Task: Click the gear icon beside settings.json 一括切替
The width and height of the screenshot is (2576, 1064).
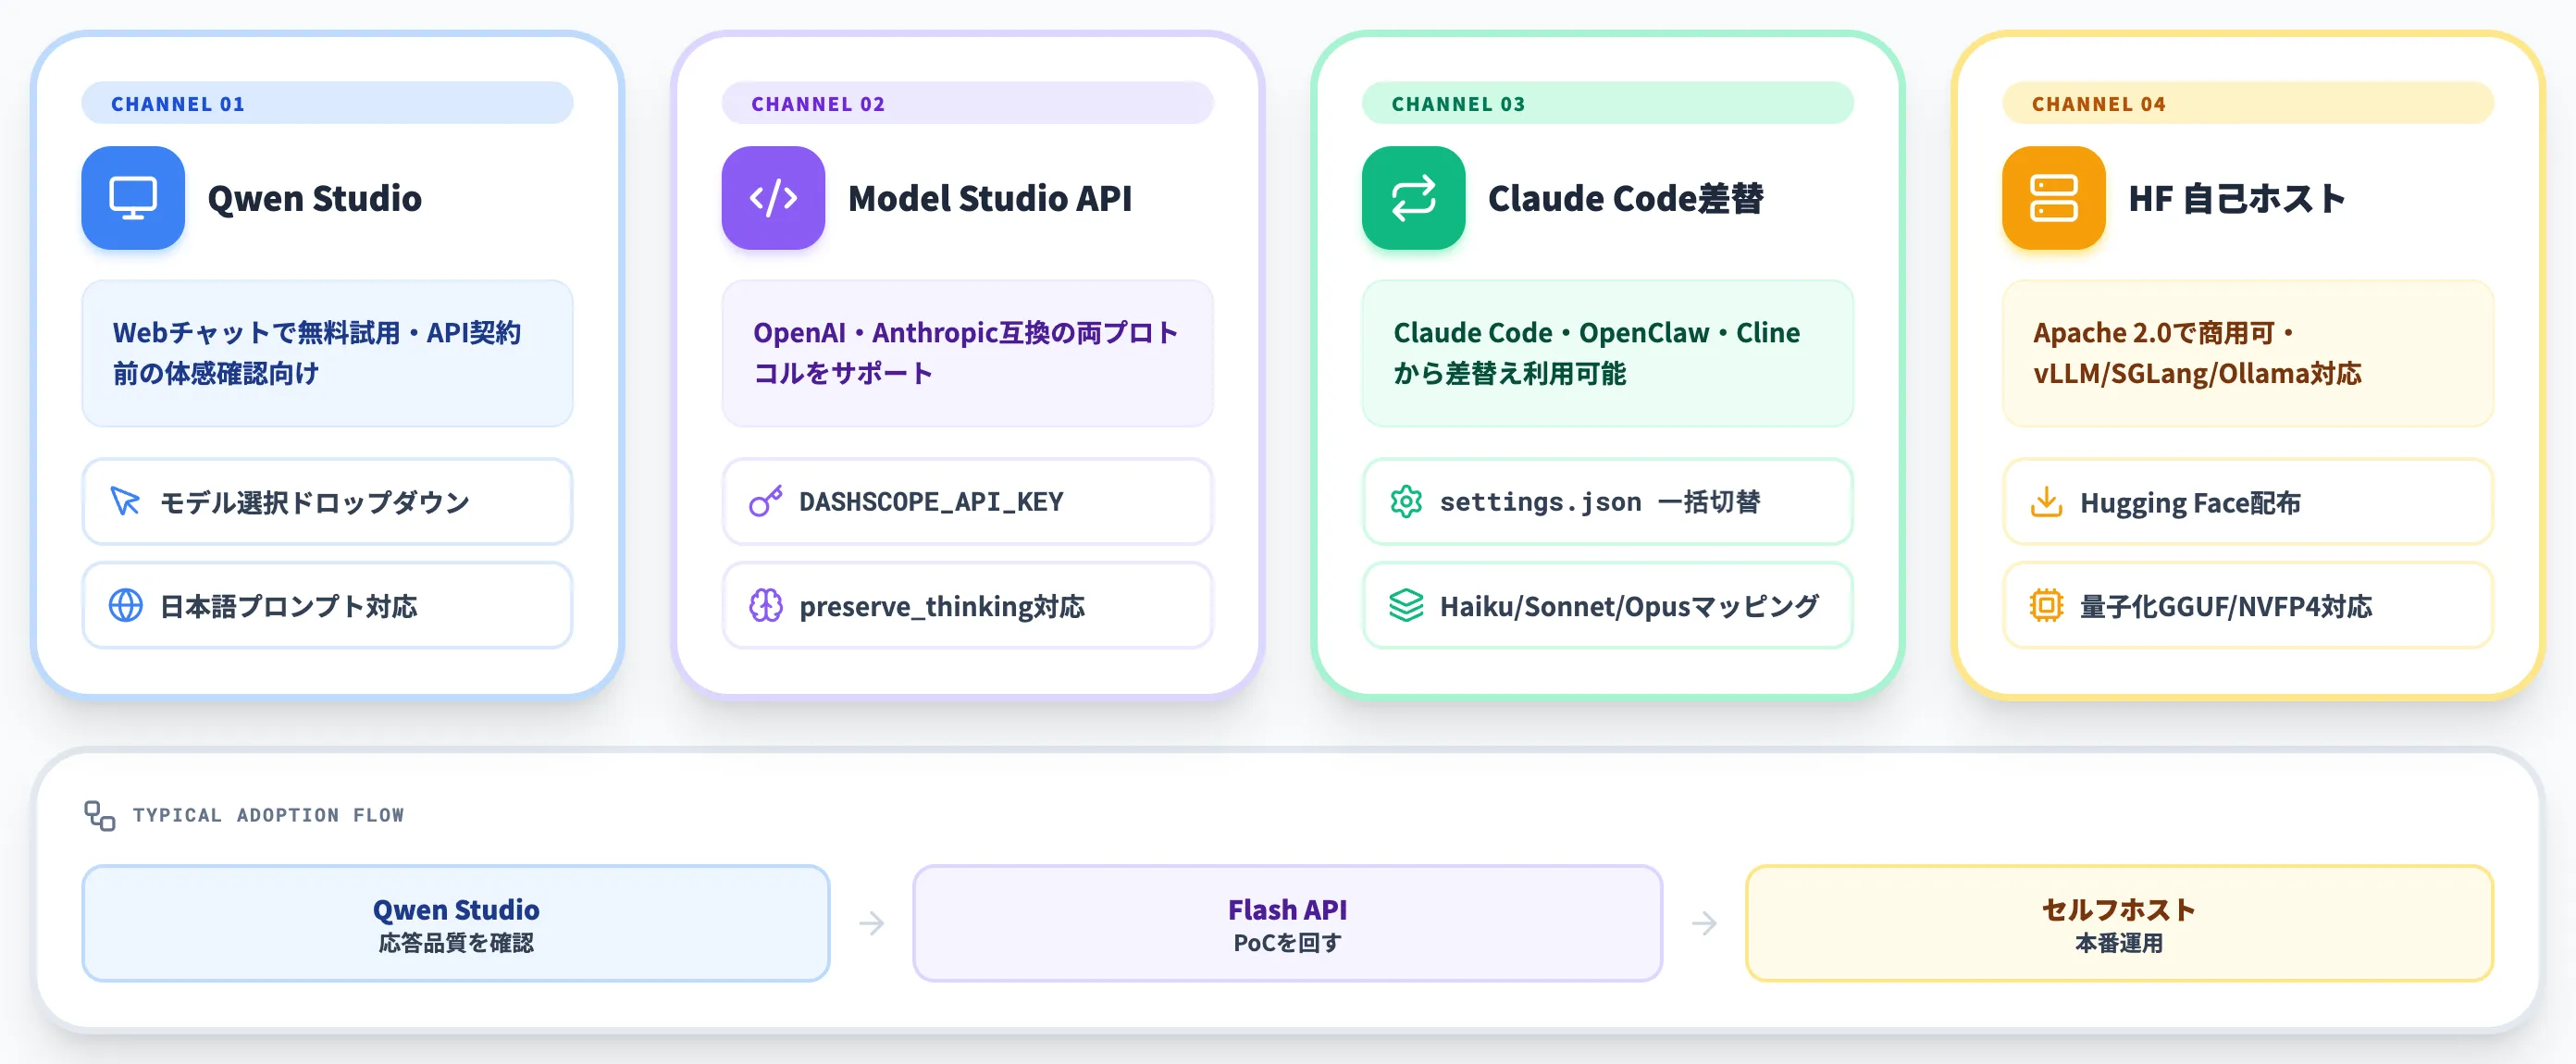Action: 1406,501
